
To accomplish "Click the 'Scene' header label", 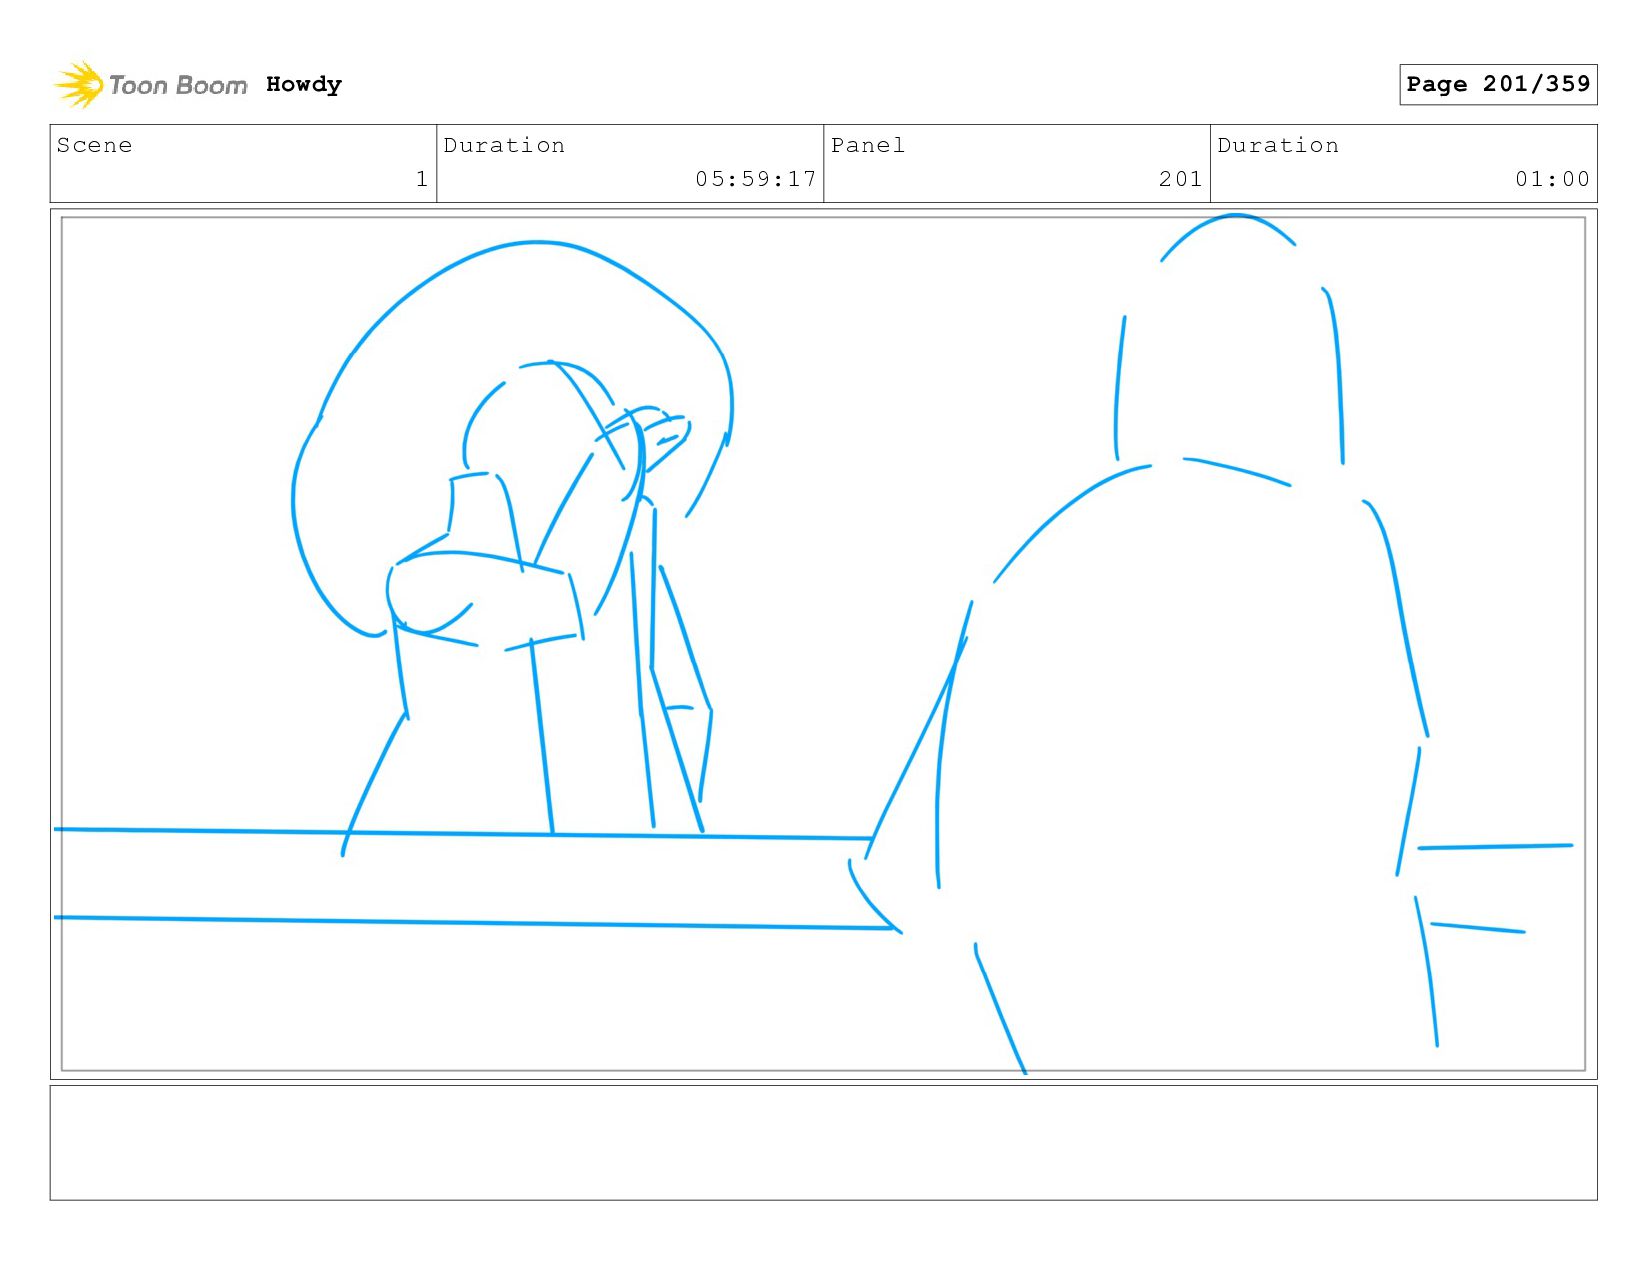I will (94, 145).
